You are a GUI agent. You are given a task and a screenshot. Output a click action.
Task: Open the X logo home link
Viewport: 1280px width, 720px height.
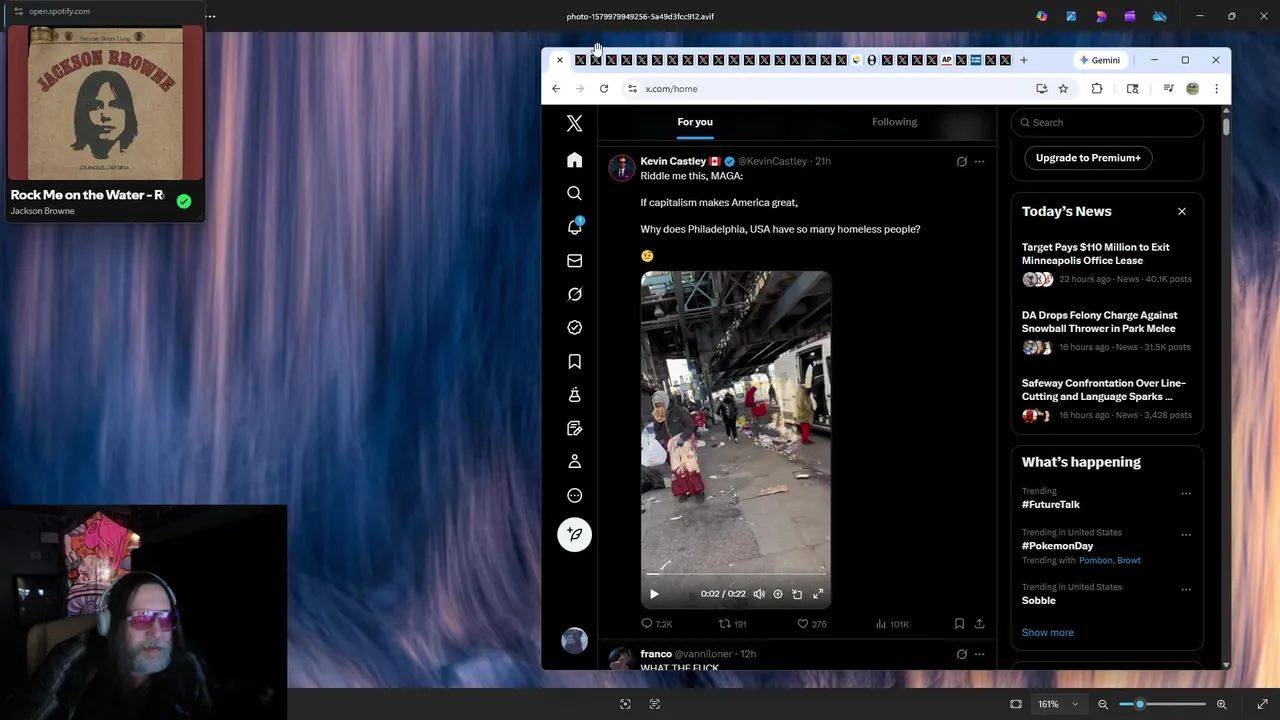574,124
